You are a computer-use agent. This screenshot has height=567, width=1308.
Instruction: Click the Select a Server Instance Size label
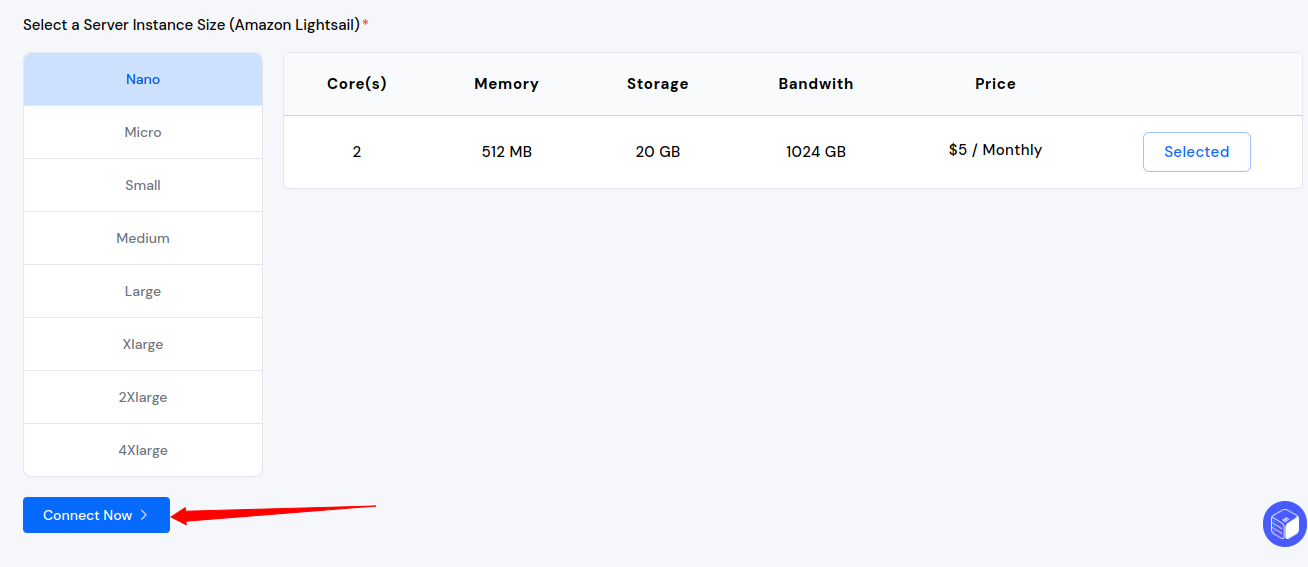click(192, 24)
